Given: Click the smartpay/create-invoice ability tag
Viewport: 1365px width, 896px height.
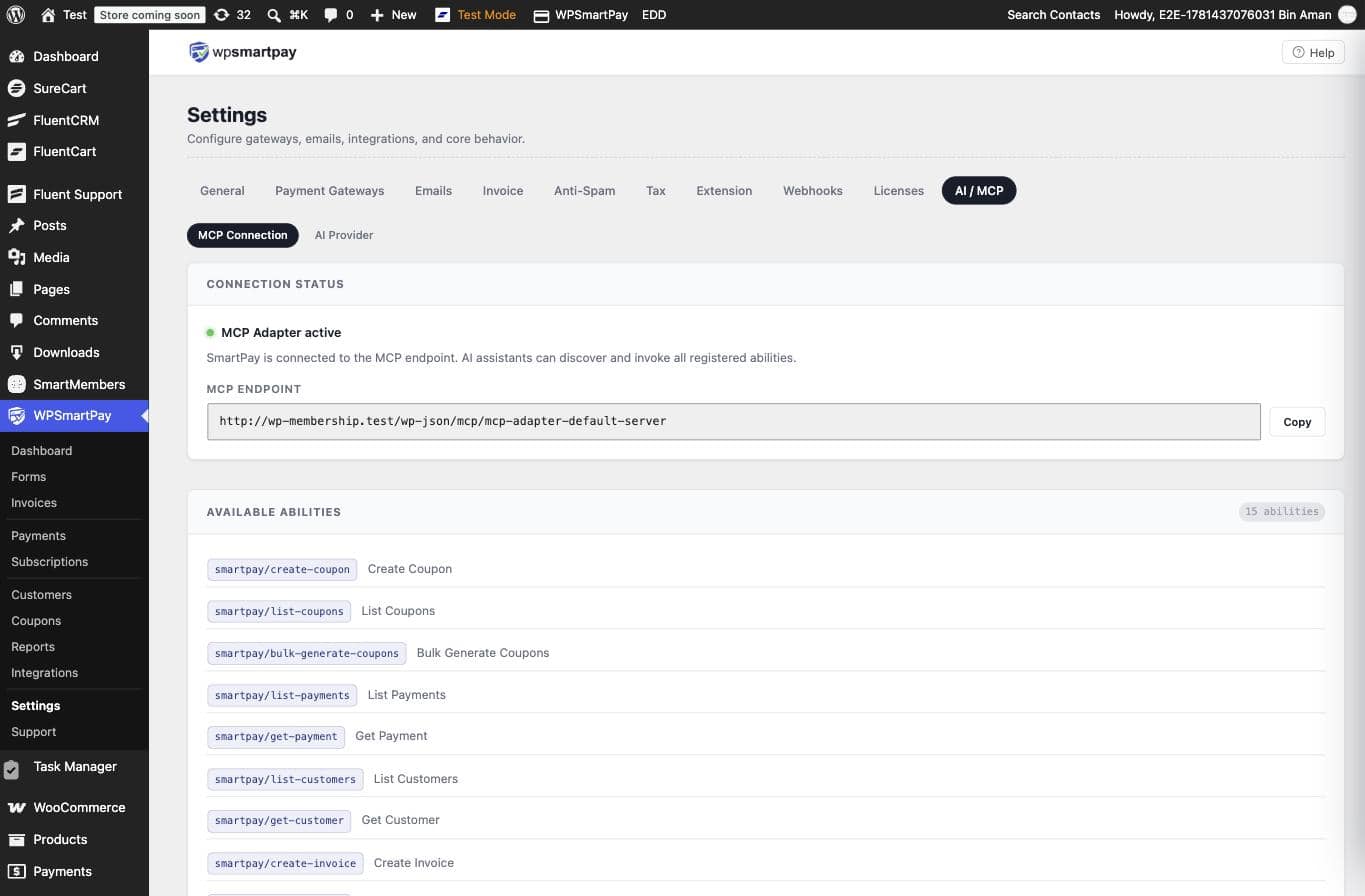Looking at the screenshot, I should click(x=285, y=863).
